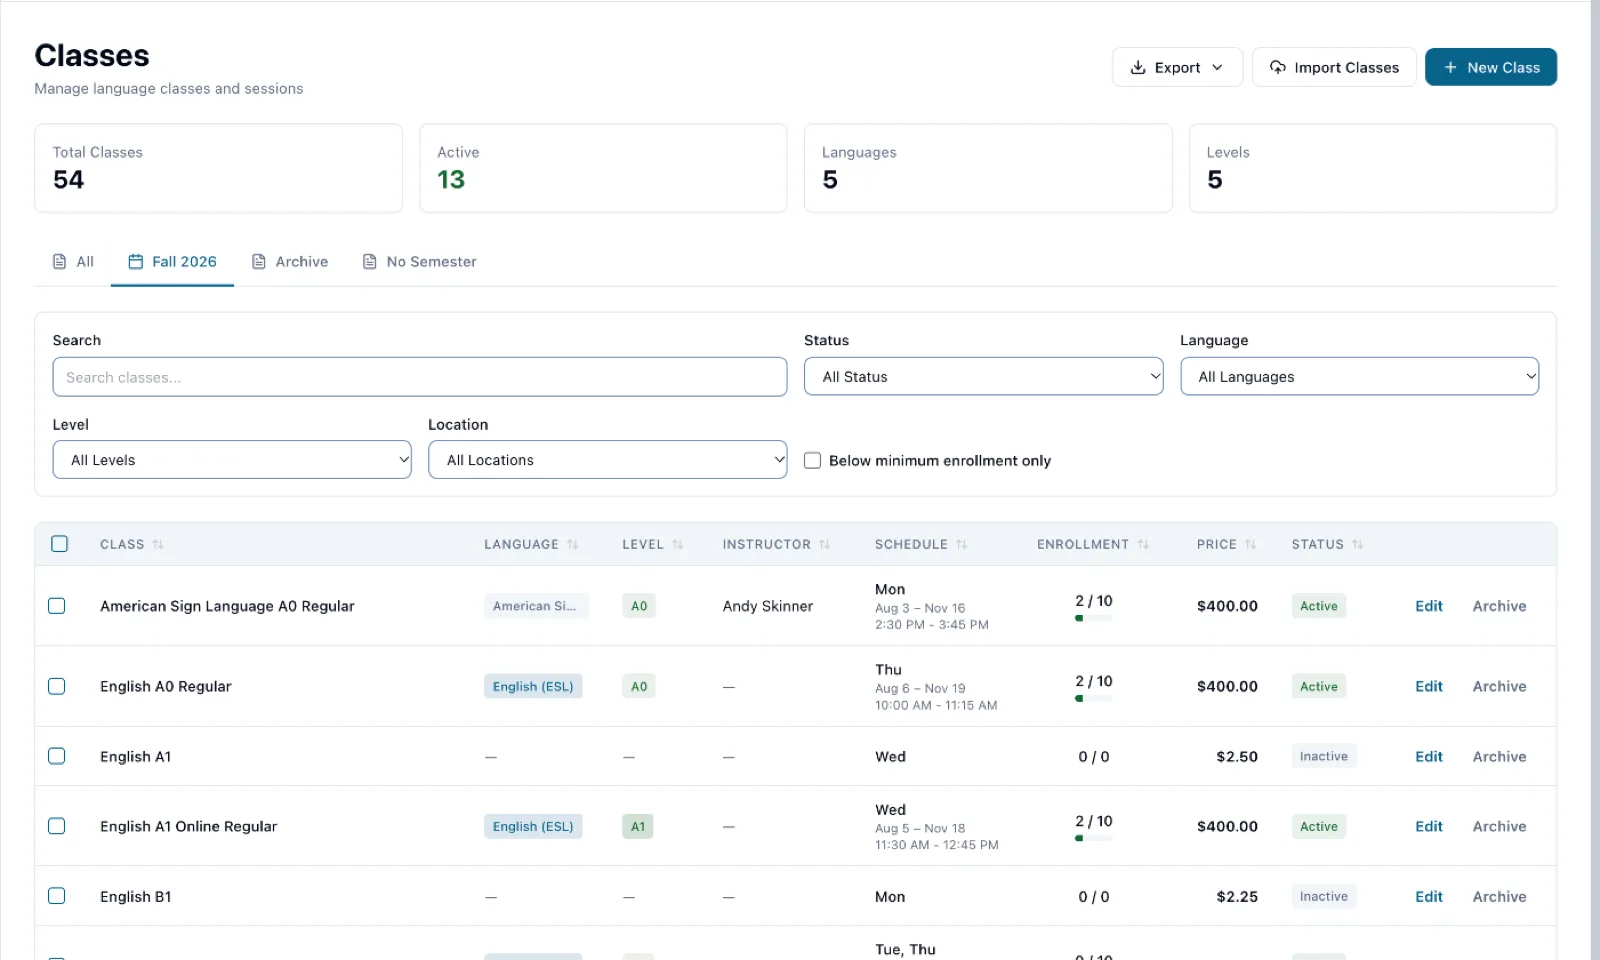Open the All Languages dropdown
The height and width of the screenshot is (960, 1600).
tap(1359, 376)
